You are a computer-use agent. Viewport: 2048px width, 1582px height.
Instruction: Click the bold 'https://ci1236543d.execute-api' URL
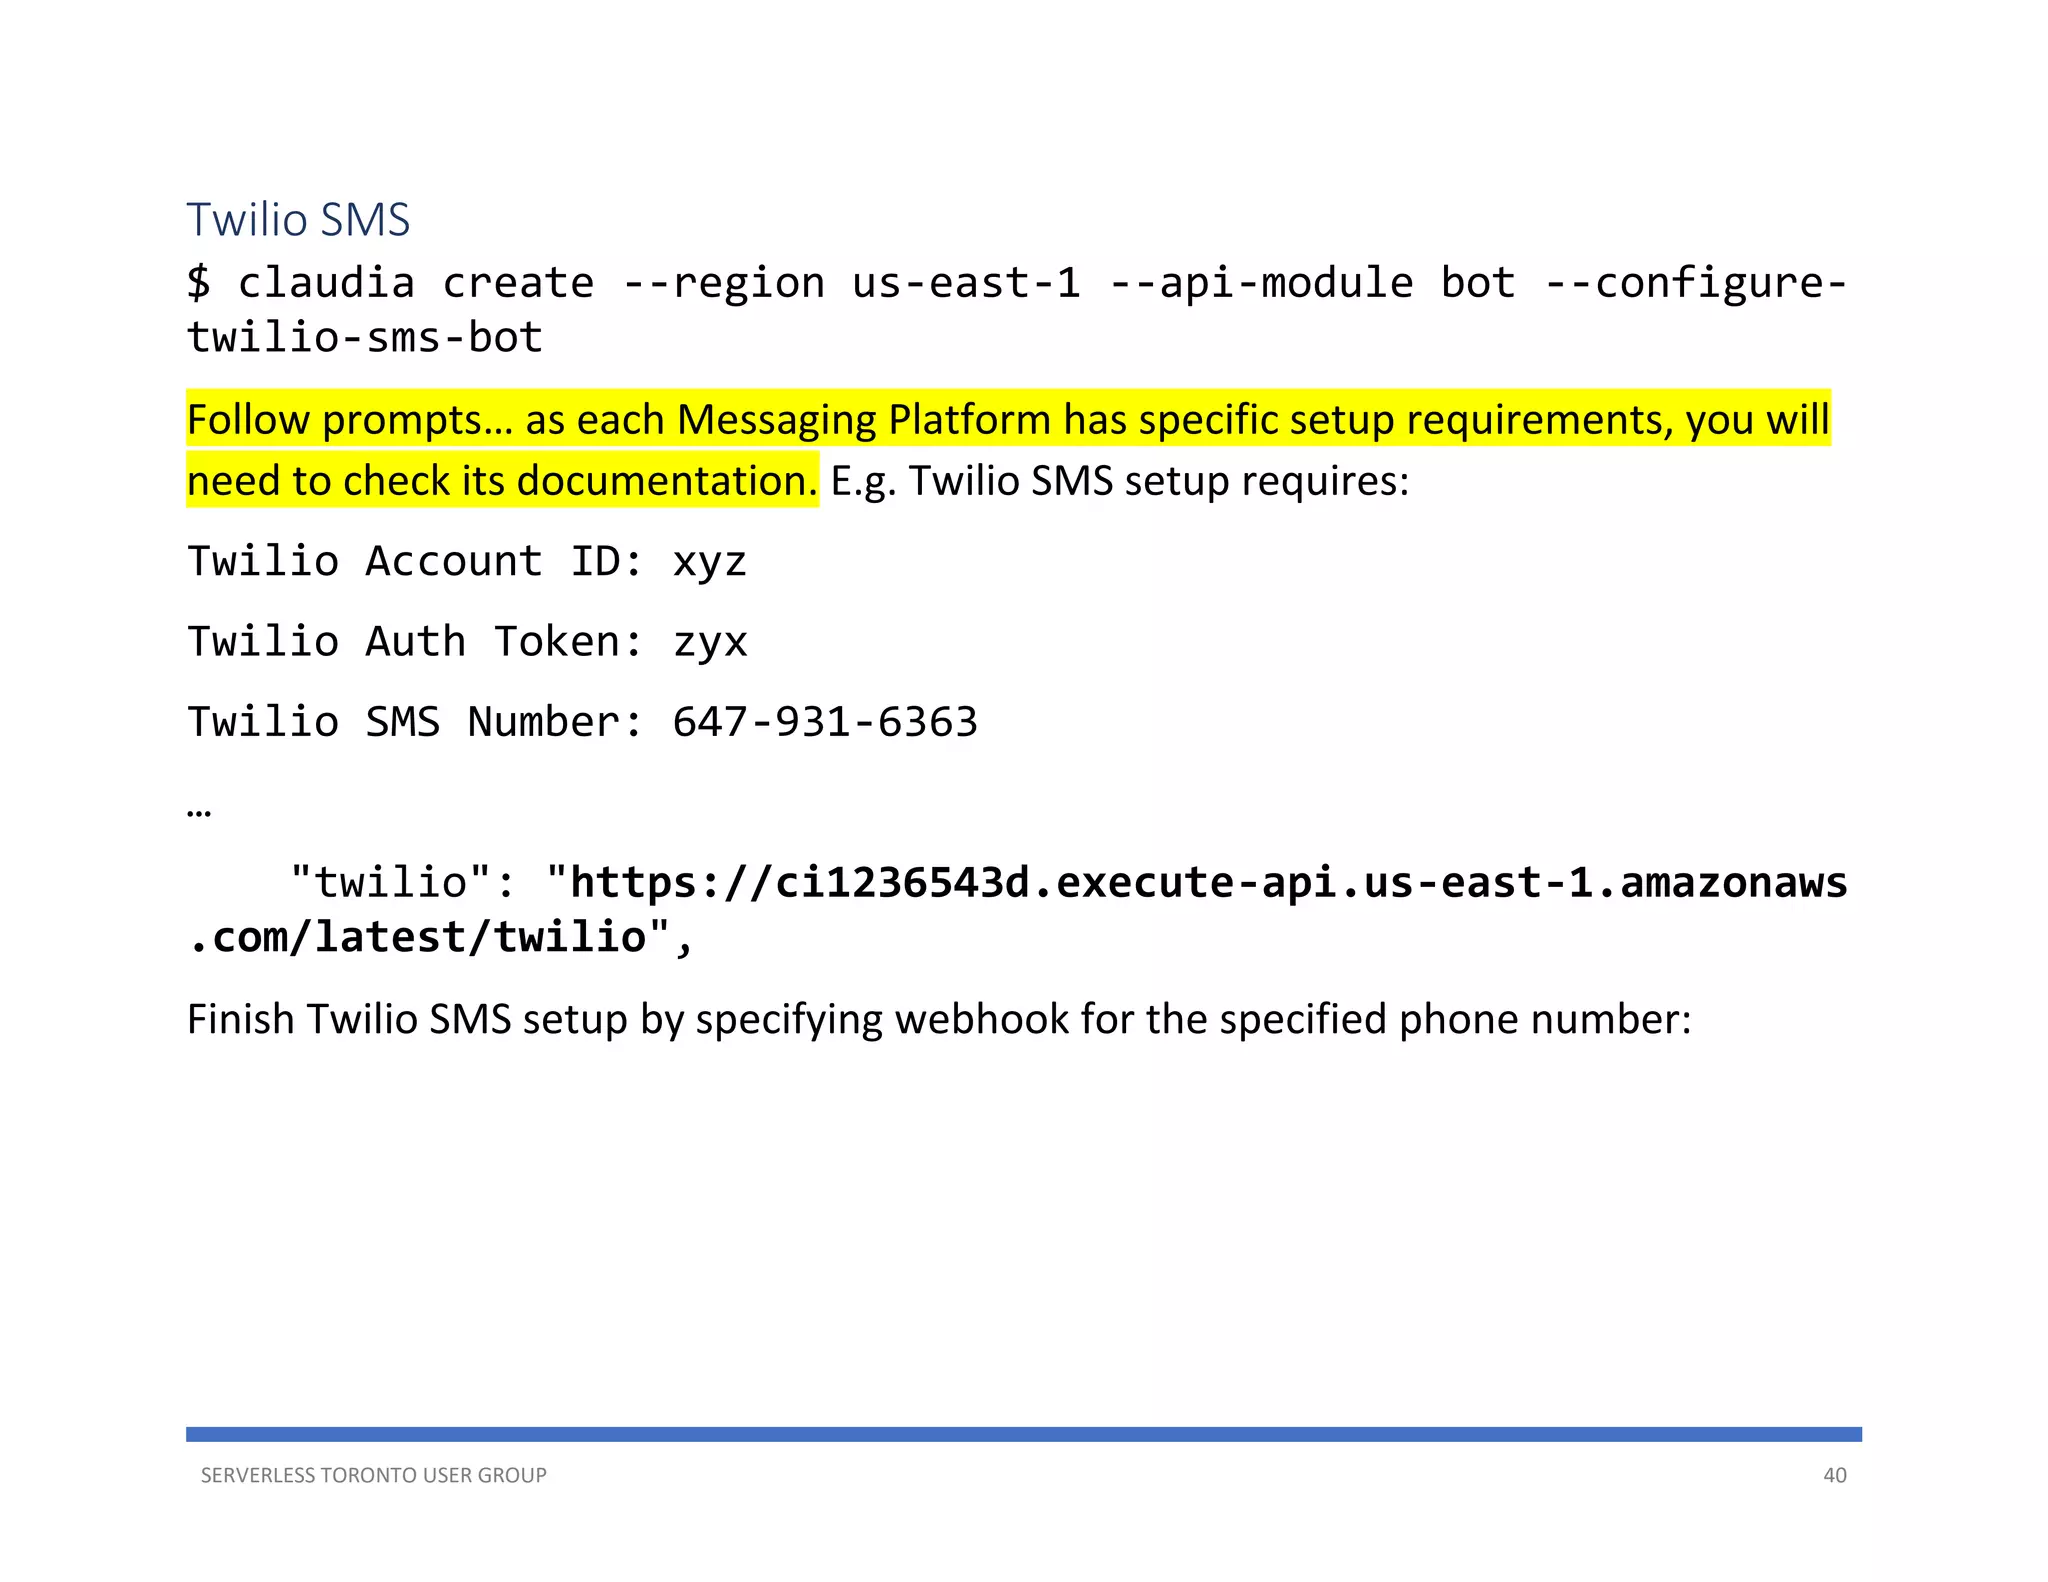coord(1208,884)
